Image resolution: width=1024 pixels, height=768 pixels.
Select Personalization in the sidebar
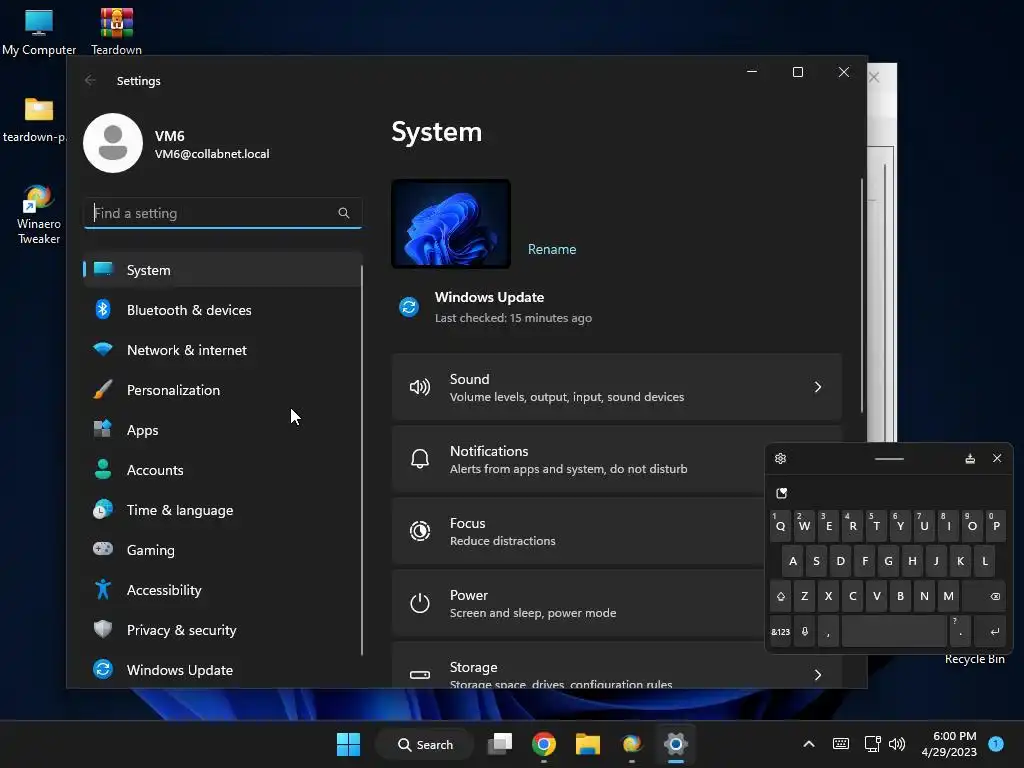point(222,390)
